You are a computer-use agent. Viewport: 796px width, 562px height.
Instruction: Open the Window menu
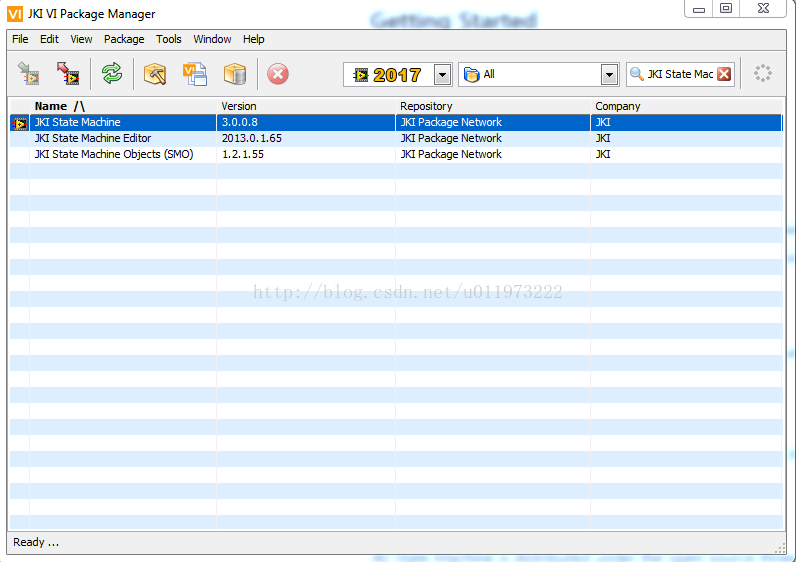point(212,39)
